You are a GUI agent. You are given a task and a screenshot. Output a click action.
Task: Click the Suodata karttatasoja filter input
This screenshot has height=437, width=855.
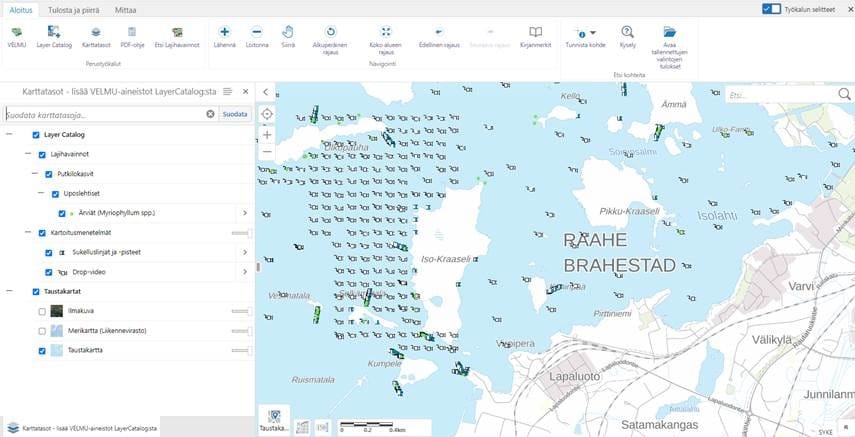[x=105, y=114]
